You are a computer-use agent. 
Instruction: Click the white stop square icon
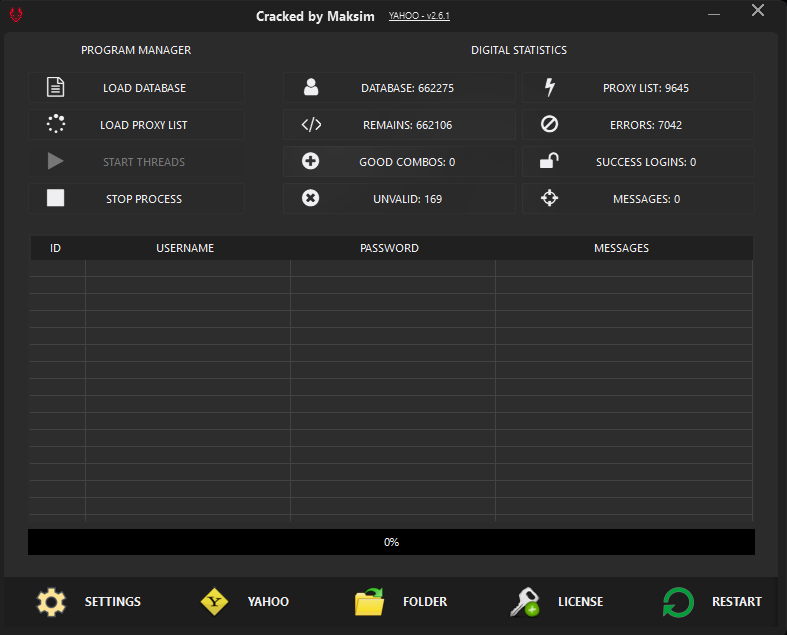(x=55, y=198)
